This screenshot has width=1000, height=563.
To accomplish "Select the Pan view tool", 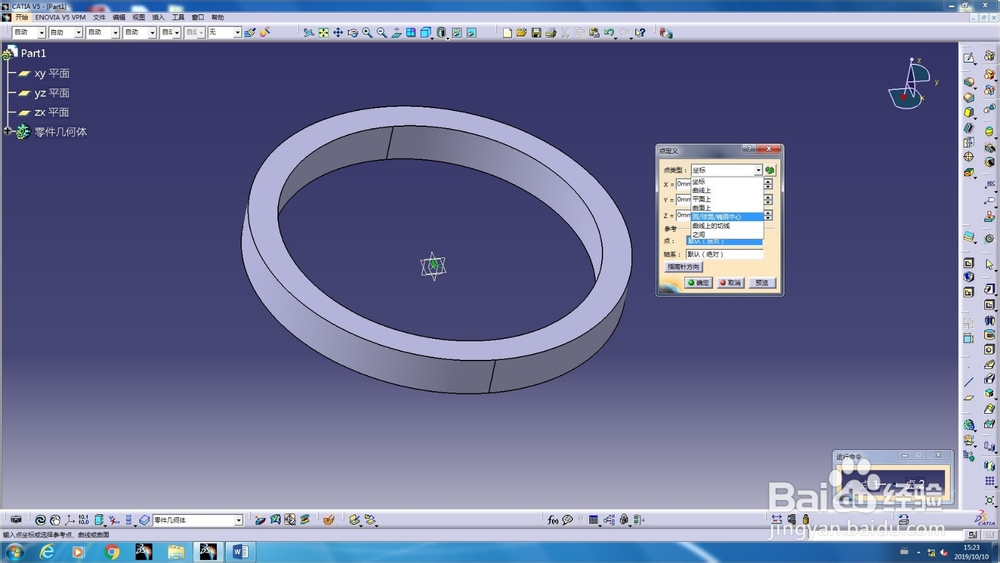I will click(x=338, y=33).
